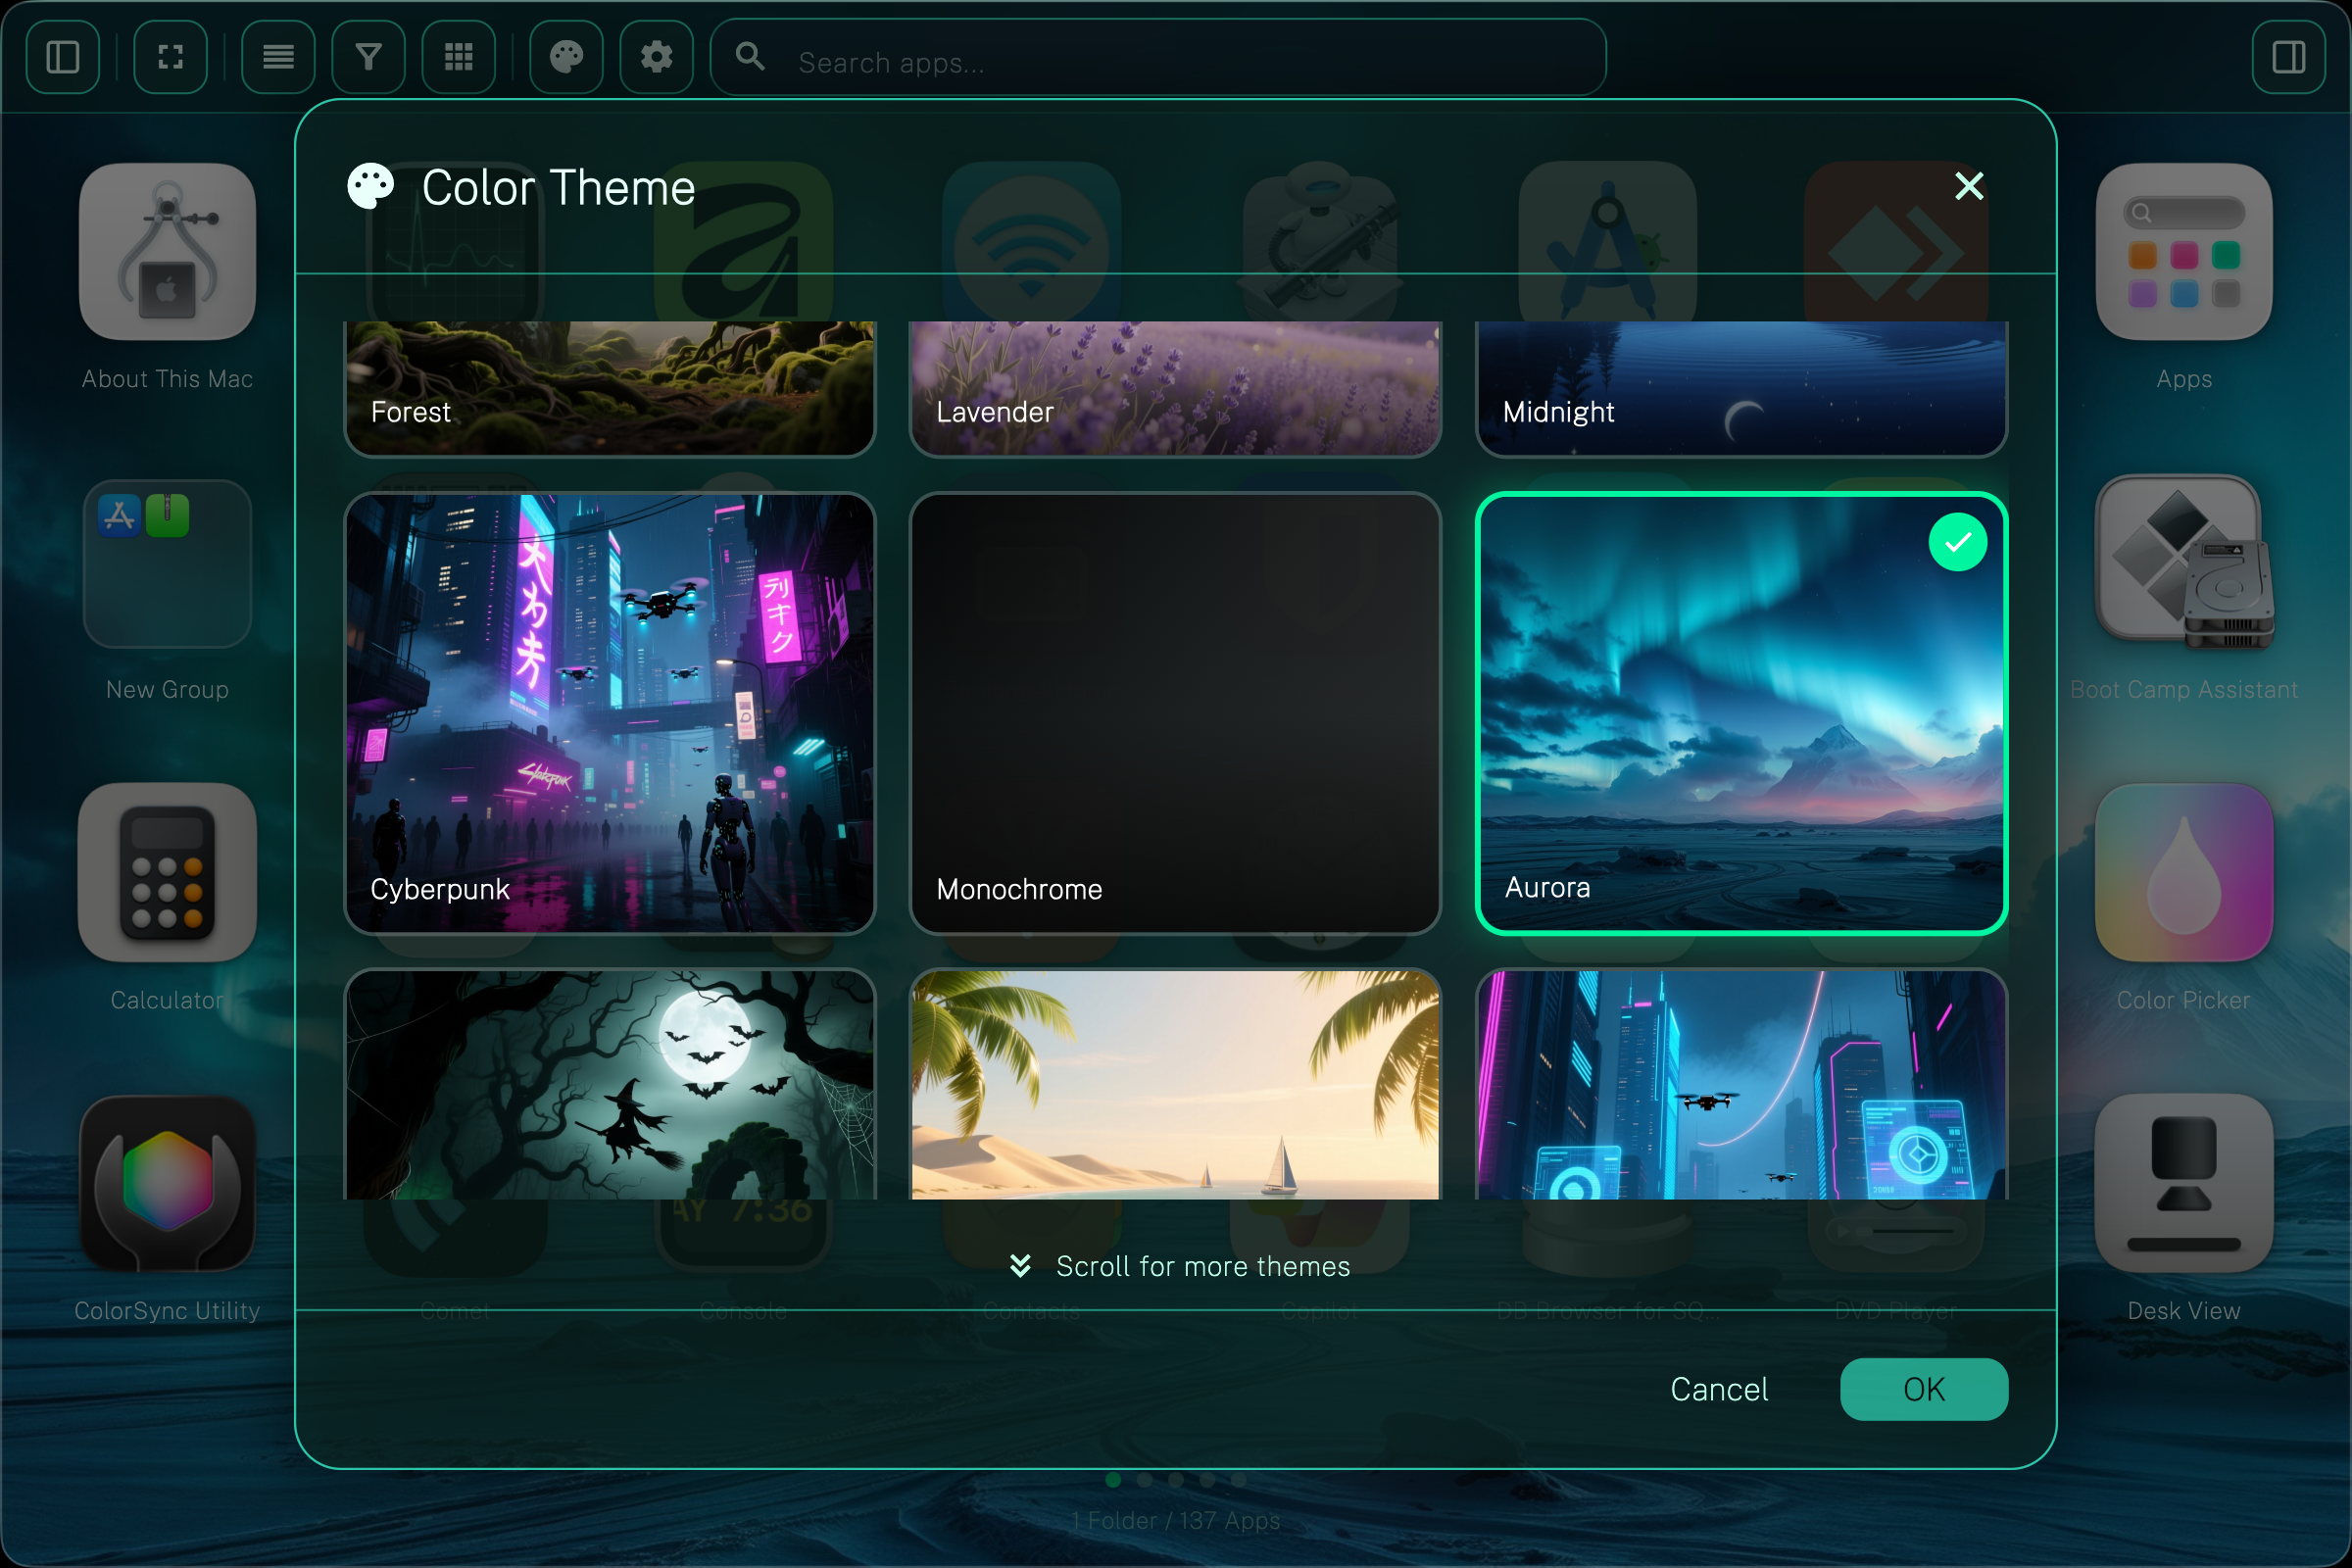
Task: Click the first page indicator dot
Action: pos(1114,1482)
